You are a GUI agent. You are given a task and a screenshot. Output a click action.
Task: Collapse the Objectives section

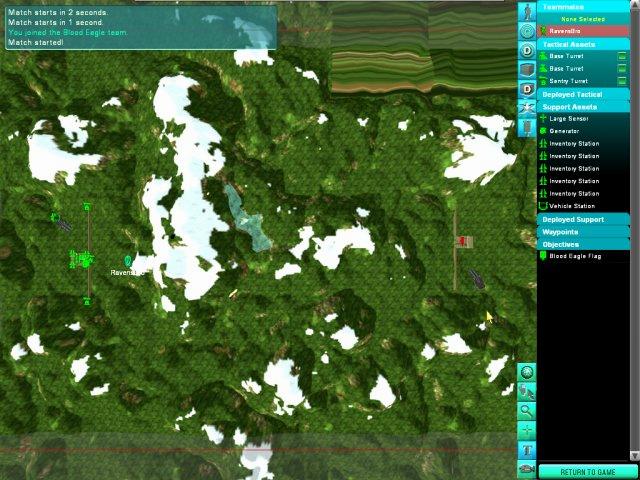(x=583, y=244)
